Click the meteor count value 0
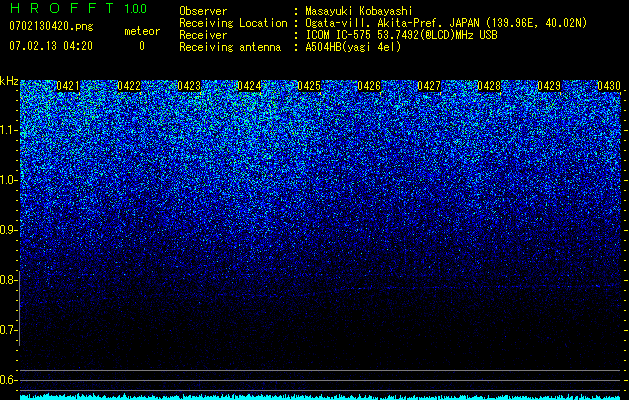 point(142,46)
